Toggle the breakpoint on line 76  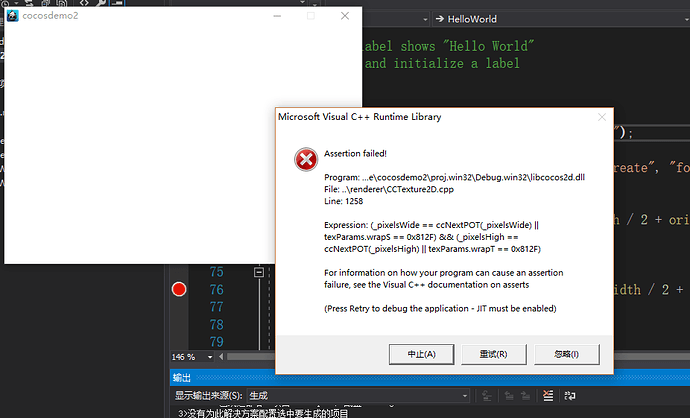click(179, 290)
